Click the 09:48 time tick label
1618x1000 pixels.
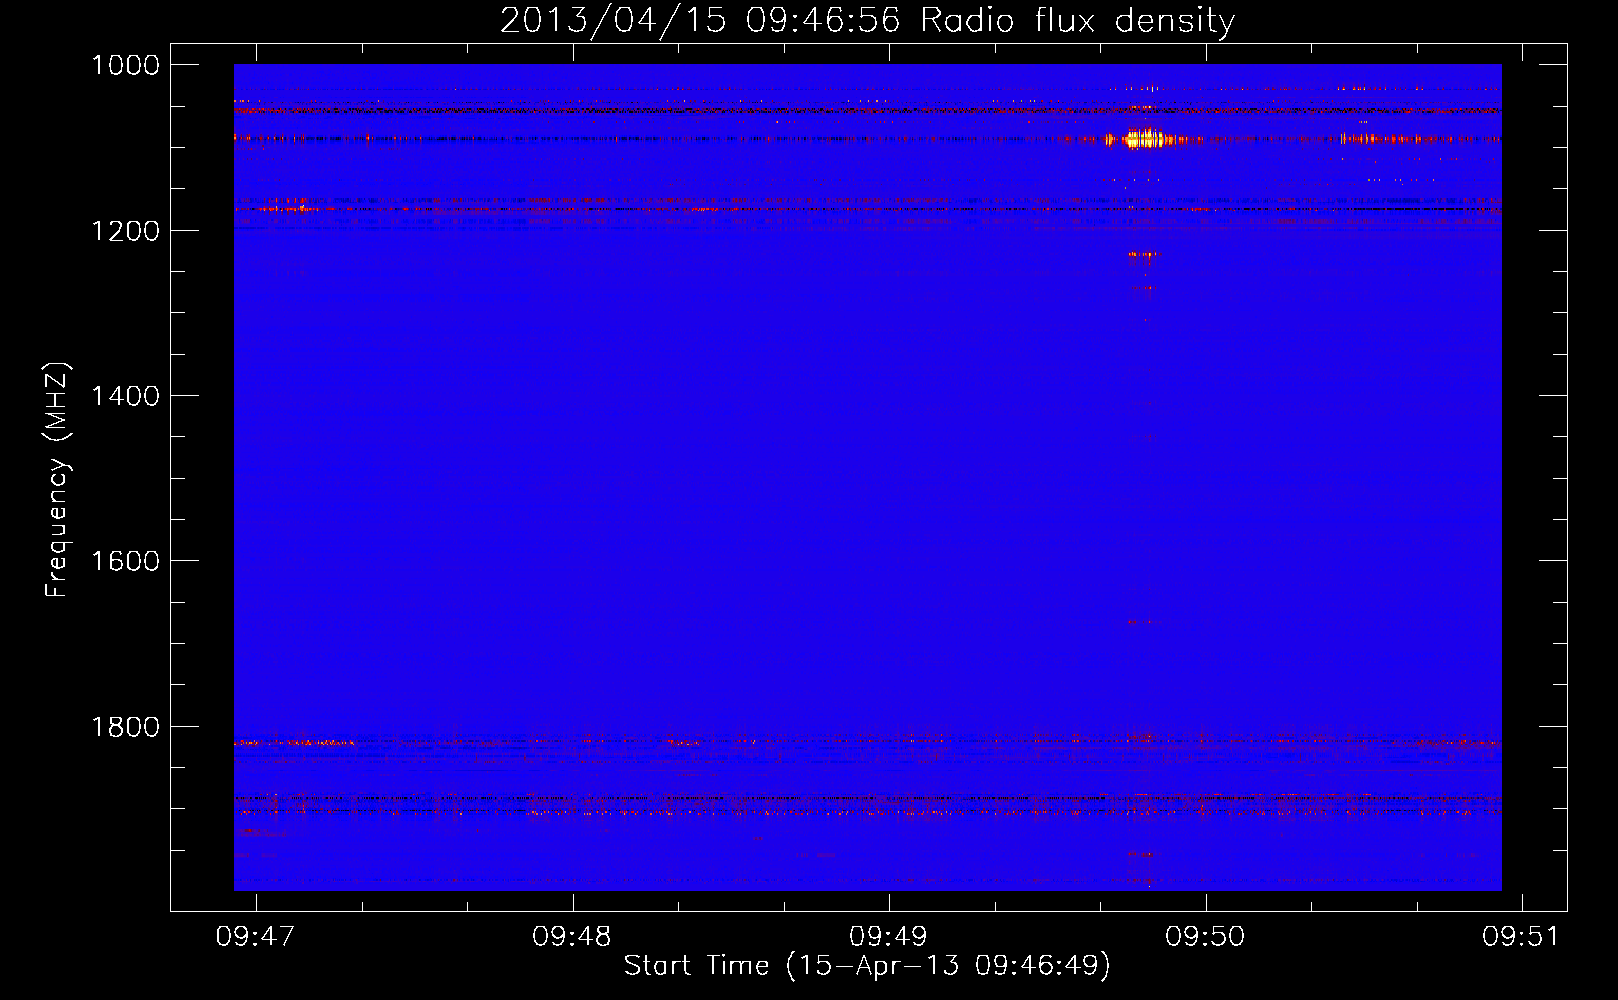pos(572,936)
